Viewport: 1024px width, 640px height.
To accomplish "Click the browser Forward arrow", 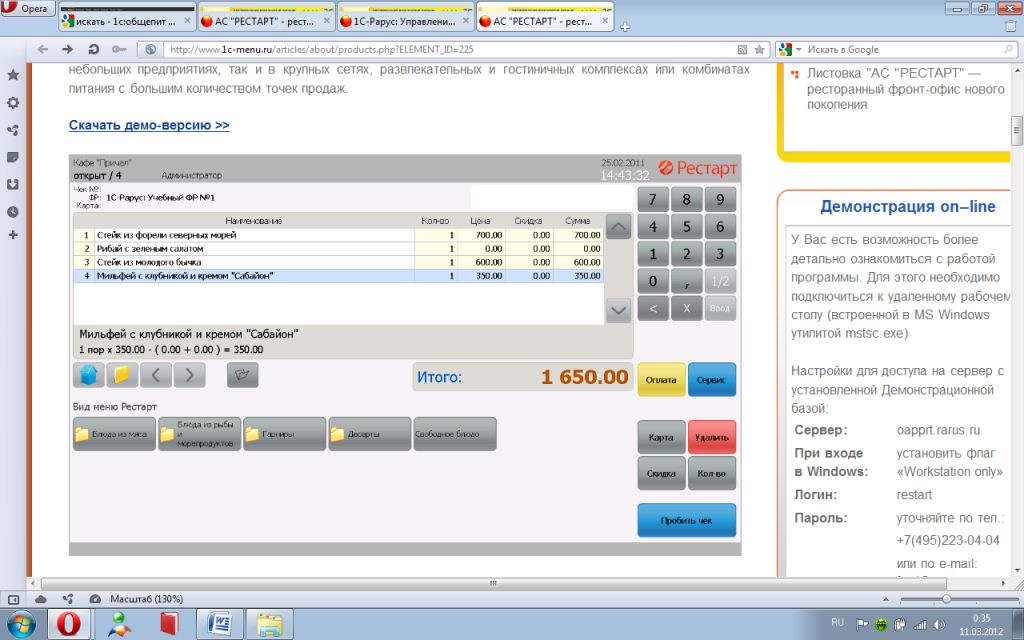I will tap(67, 49).
